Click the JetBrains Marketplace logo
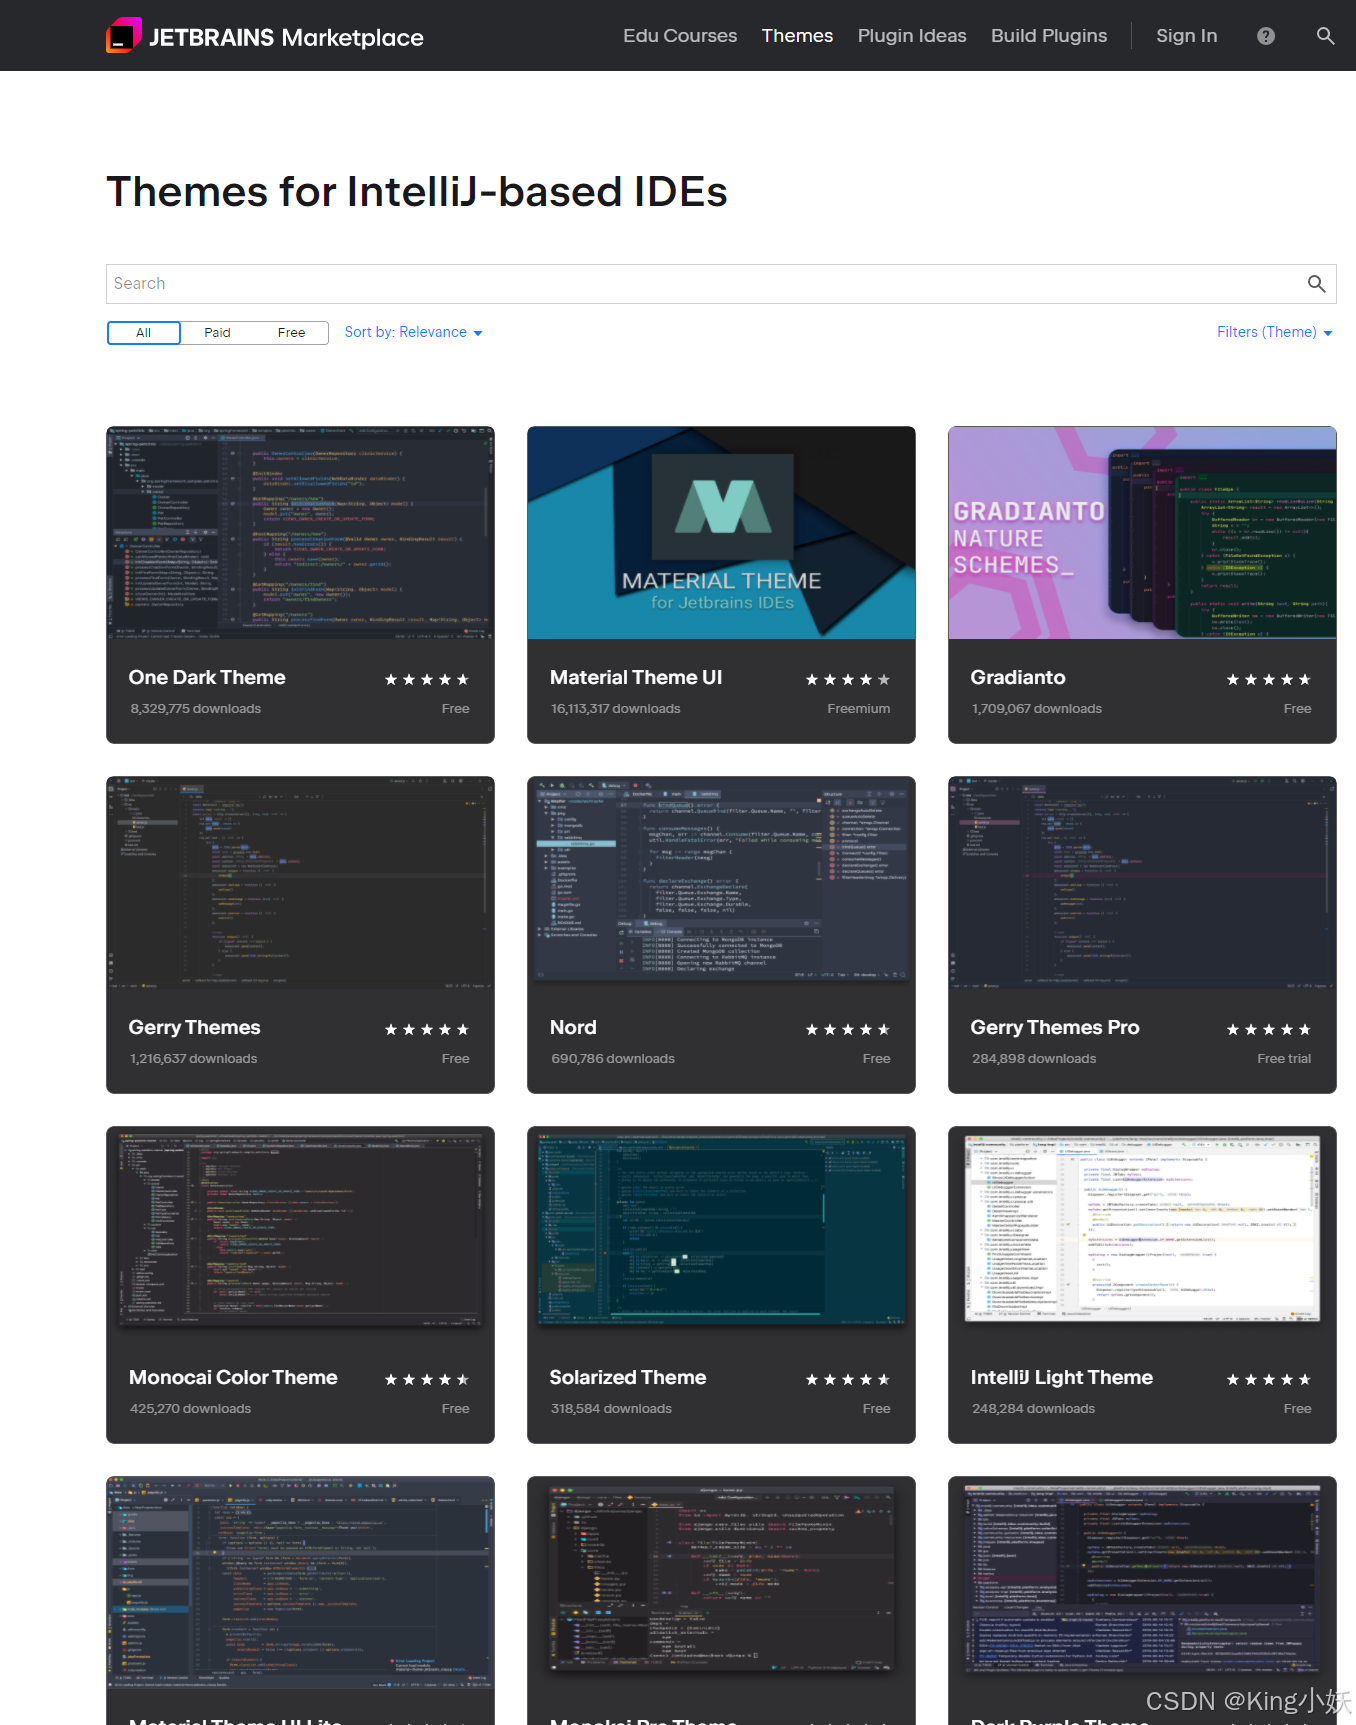This screenshot has height=1725, width=1356. (x=265, y=36)
